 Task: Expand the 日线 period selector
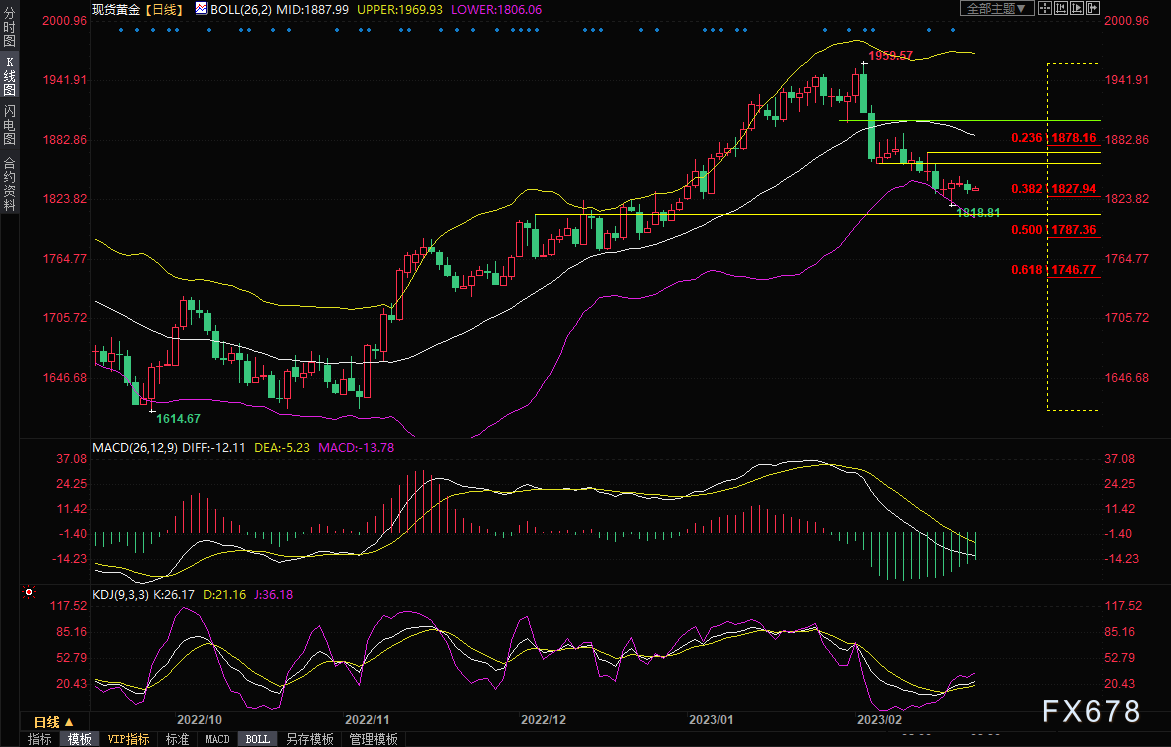coord(53,722)
